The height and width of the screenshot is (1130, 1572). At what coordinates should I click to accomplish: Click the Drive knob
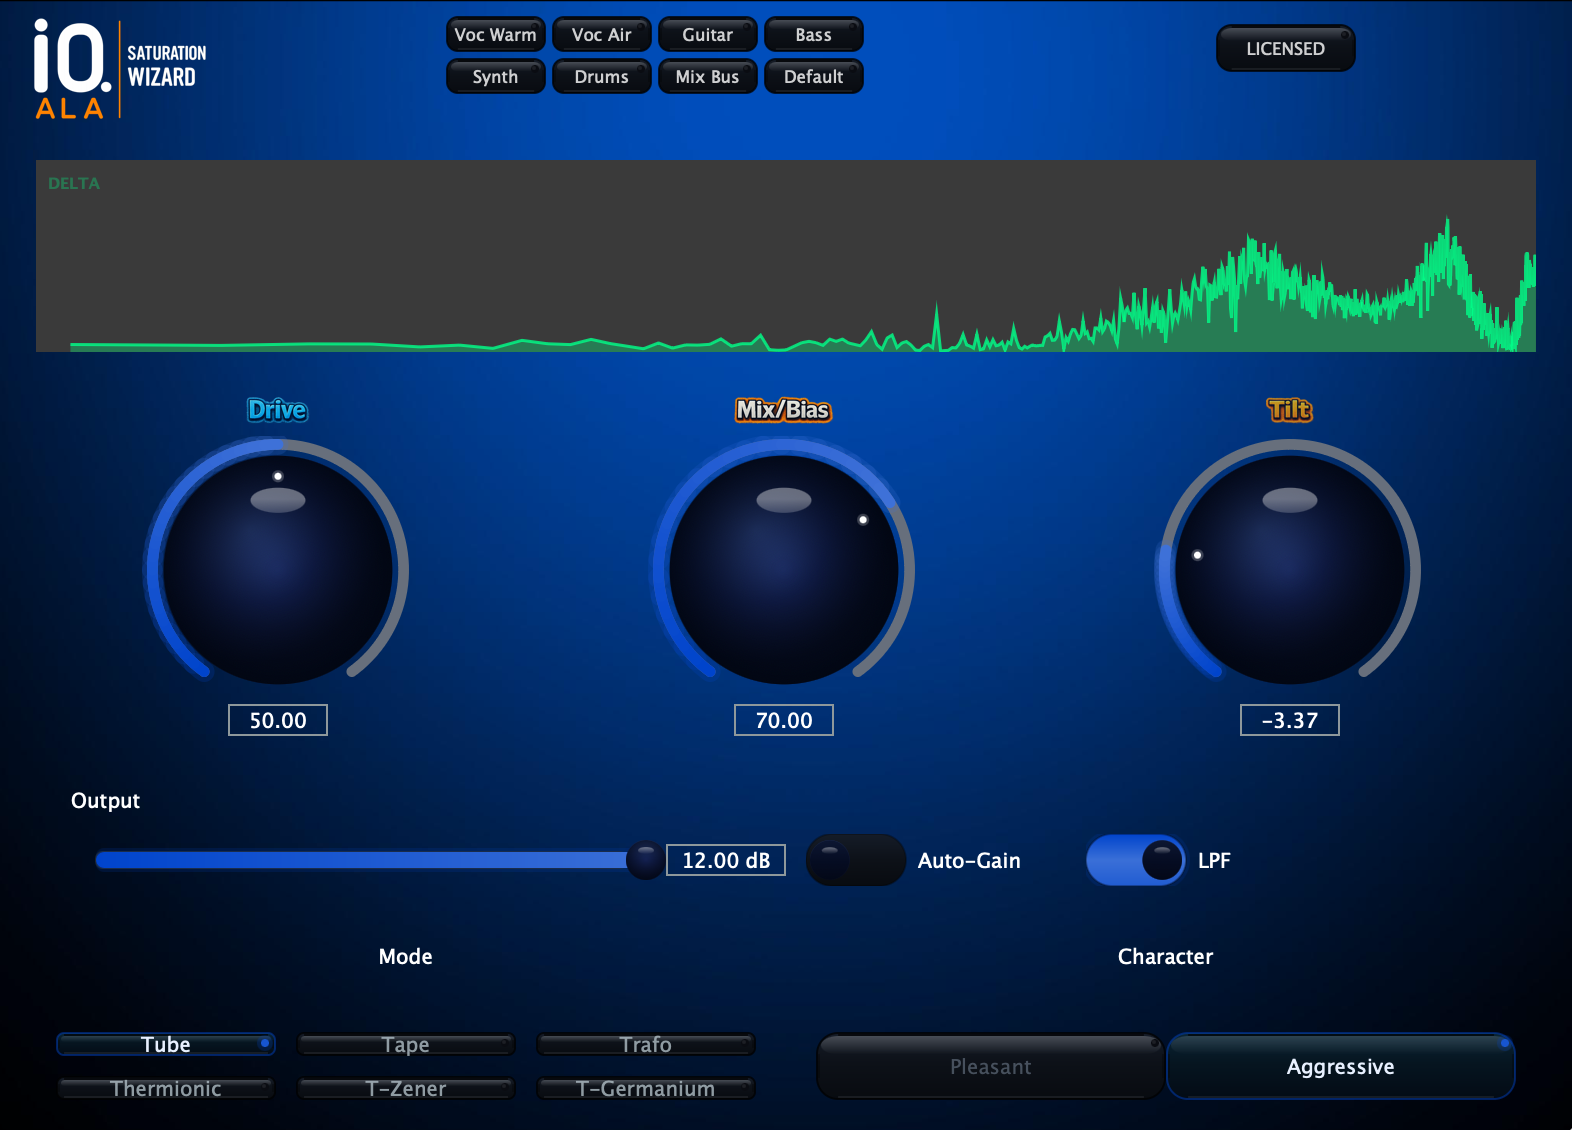coord(277,569)
